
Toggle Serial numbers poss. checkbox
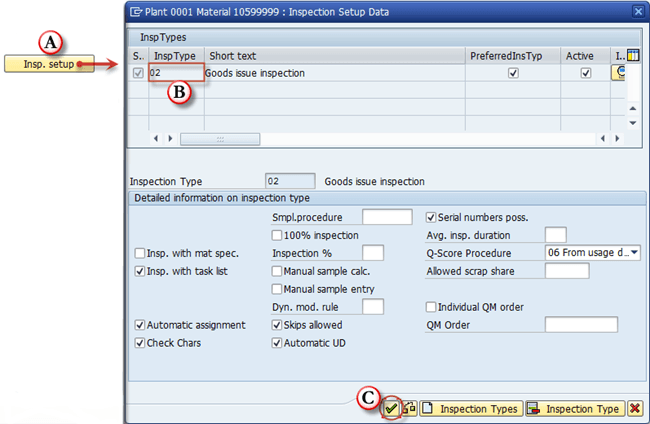point(431,217)
